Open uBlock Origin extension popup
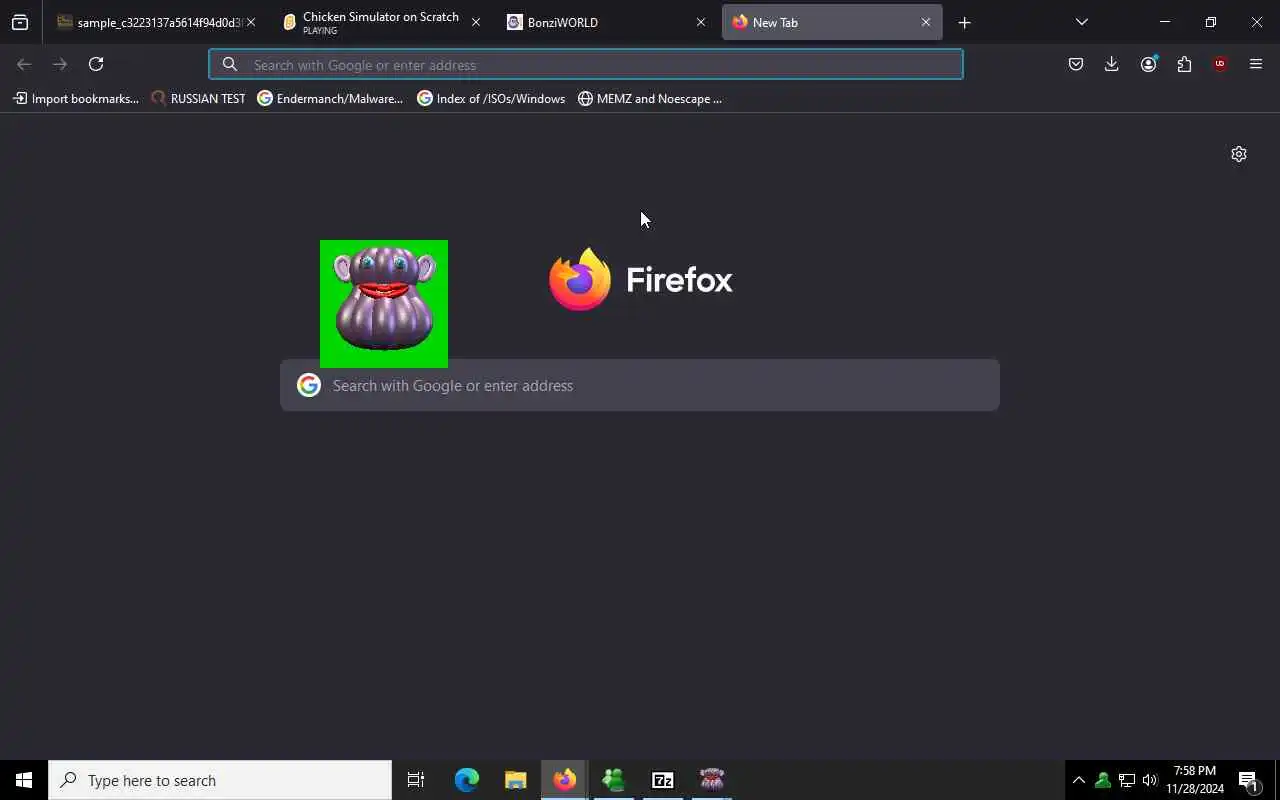The width and height of the screenshot is (1280, 800). pos(1219,64)
